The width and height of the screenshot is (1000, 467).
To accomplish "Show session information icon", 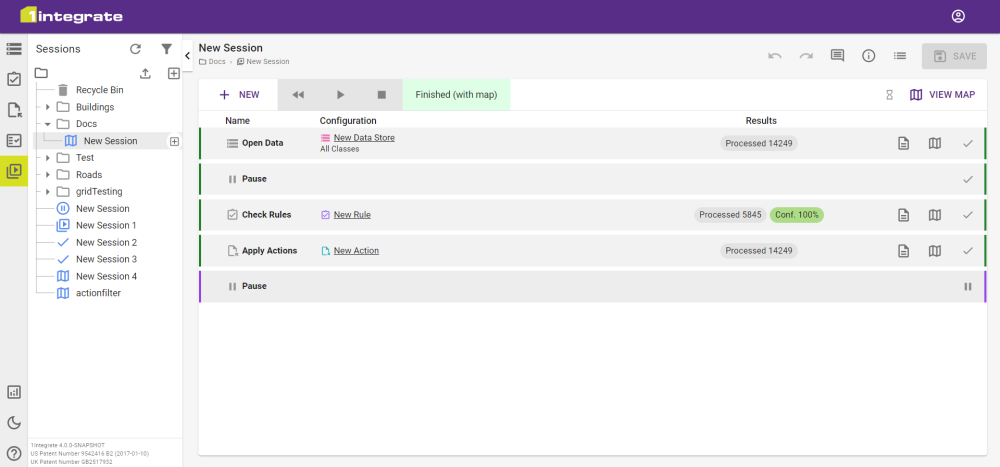I will (x=868, y=56).
